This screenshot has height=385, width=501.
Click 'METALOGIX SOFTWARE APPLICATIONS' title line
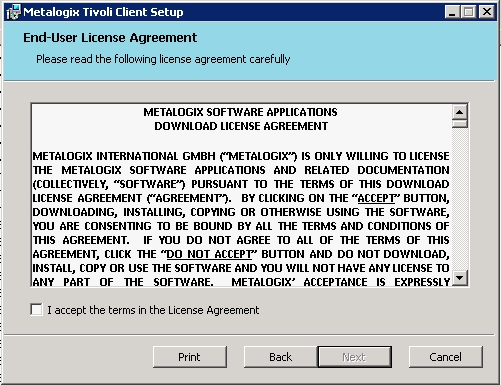[240, 112]
